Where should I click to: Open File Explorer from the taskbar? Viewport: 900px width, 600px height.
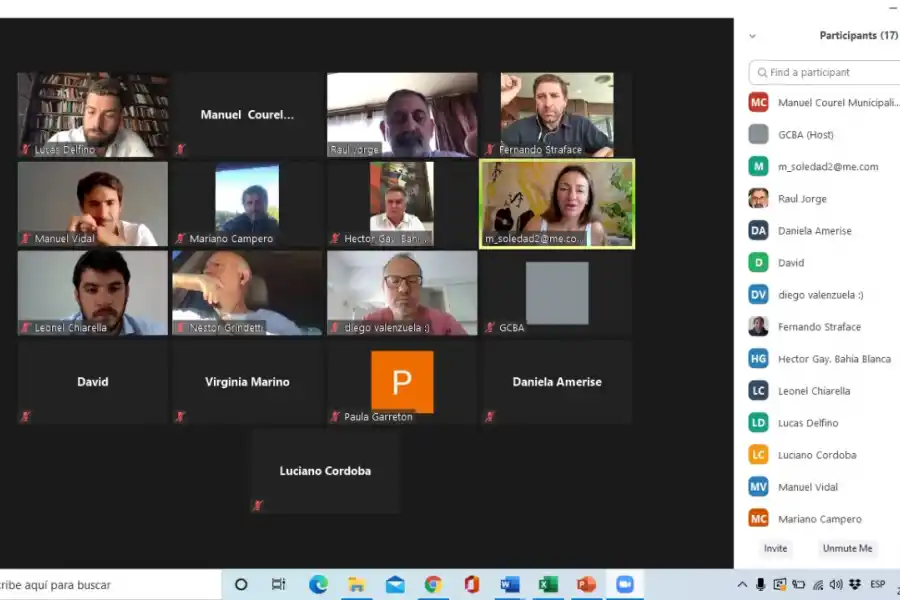point(356,585)
